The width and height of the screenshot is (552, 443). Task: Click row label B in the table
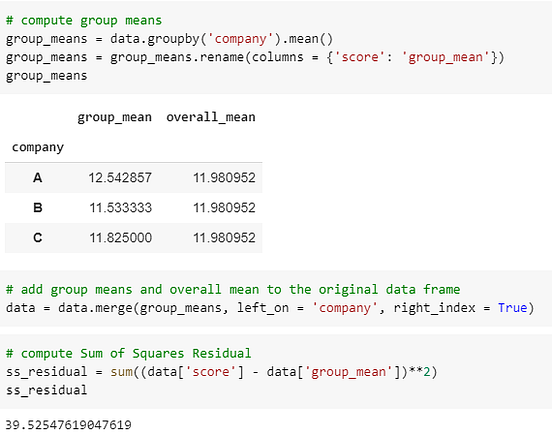pyautogui.click(x=38, y=208)
